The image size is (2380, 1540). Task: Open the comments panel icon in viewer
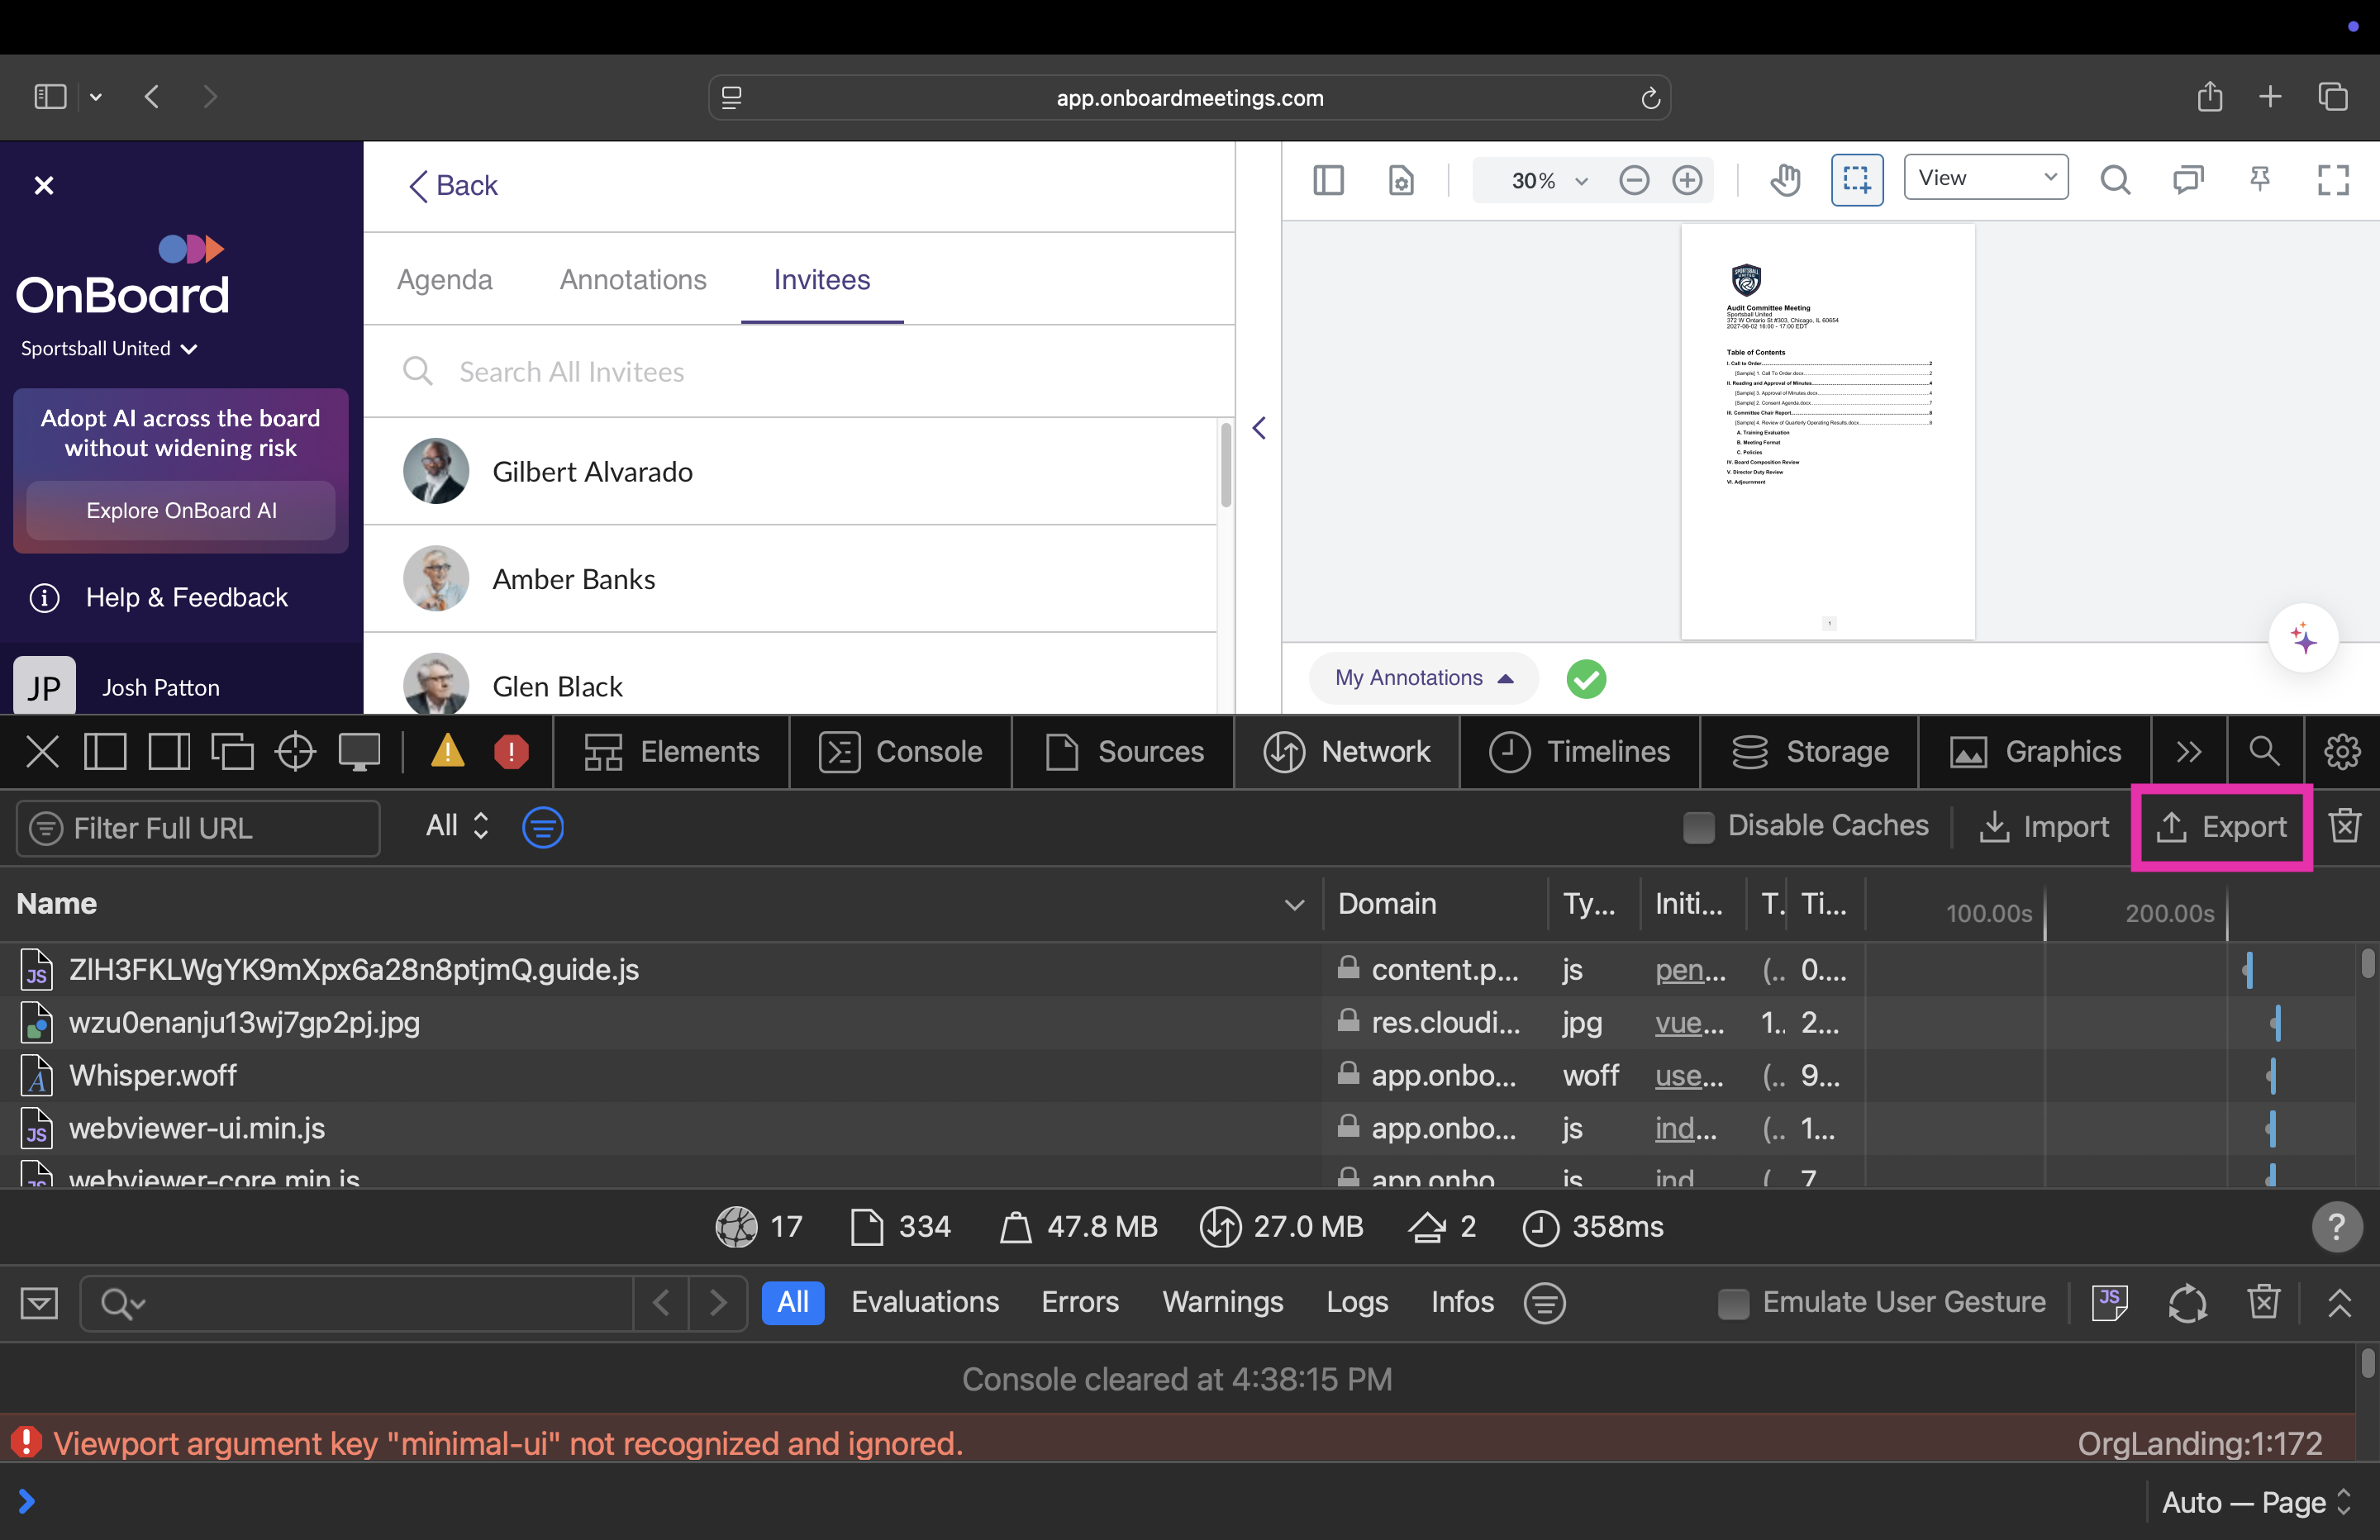coord(2188,180)
